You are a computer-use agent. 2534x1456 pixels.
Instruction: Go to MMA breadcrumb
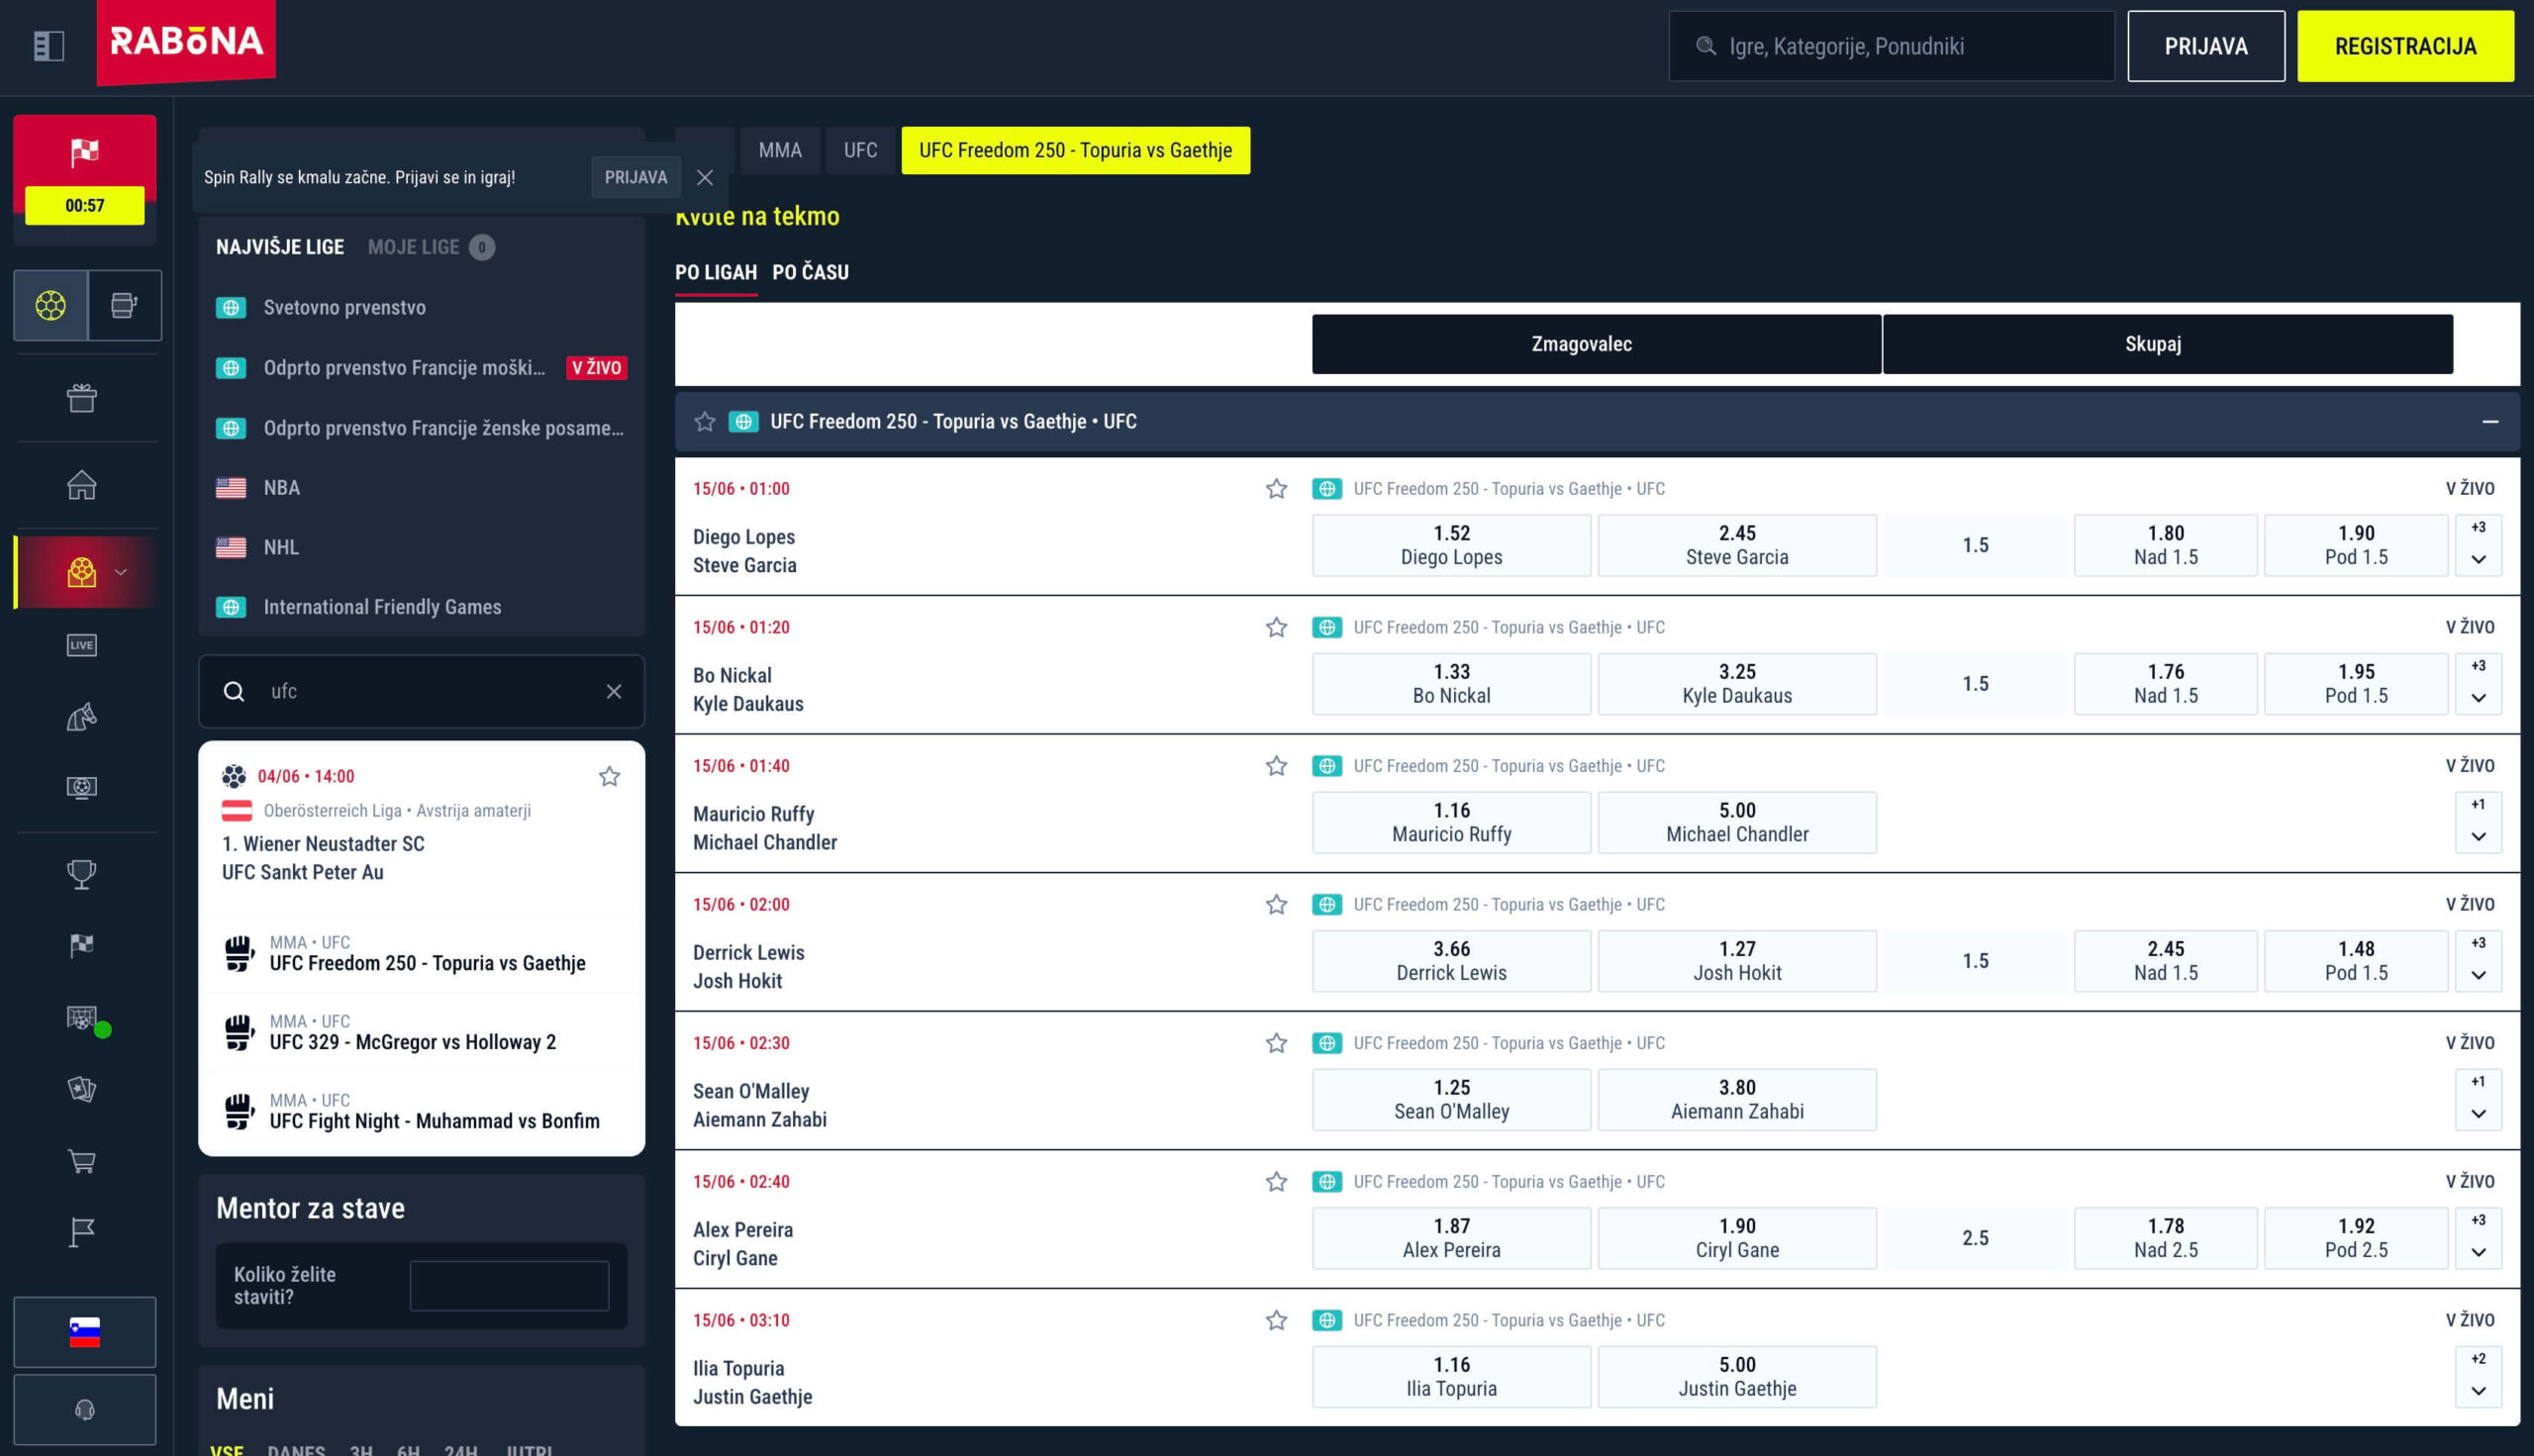point(780,151)
